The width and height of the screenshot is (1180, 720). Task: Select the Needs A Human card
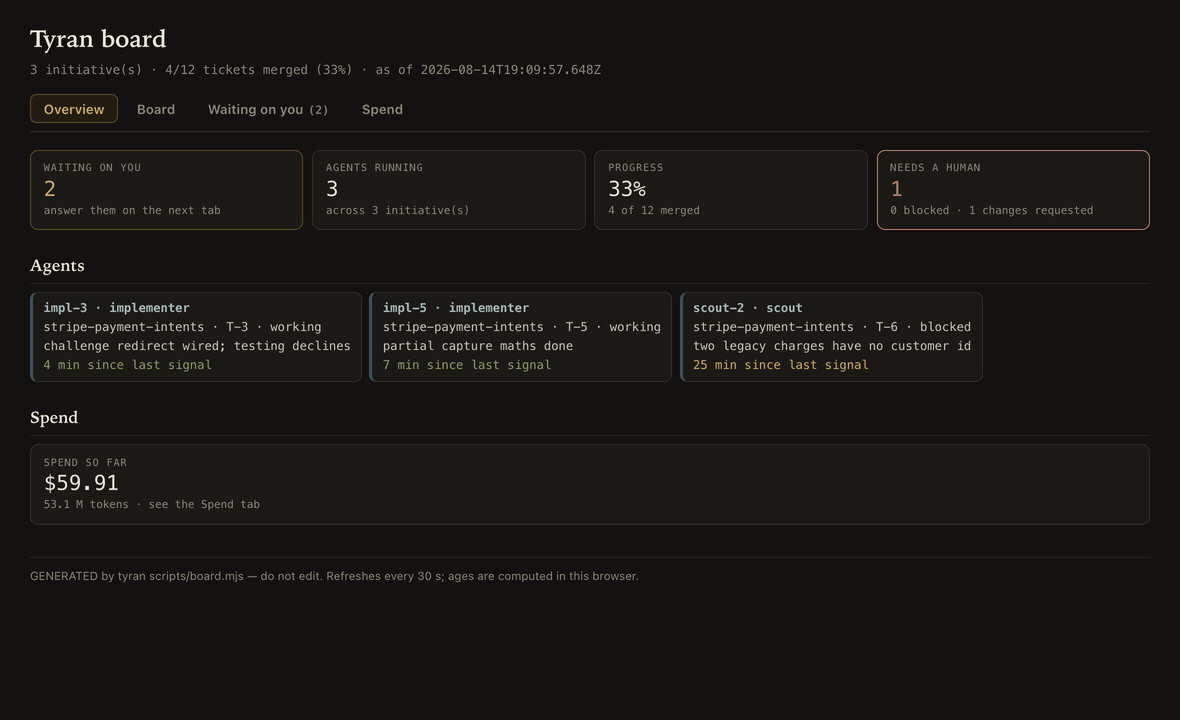1013,190
